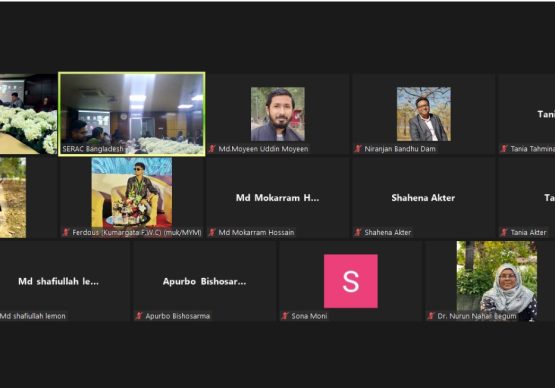This screenshot has width=555, height=388.
Task: Click muted mic icon beside Dr. Nurun Nahar Begum
Action: coord(431,316)
